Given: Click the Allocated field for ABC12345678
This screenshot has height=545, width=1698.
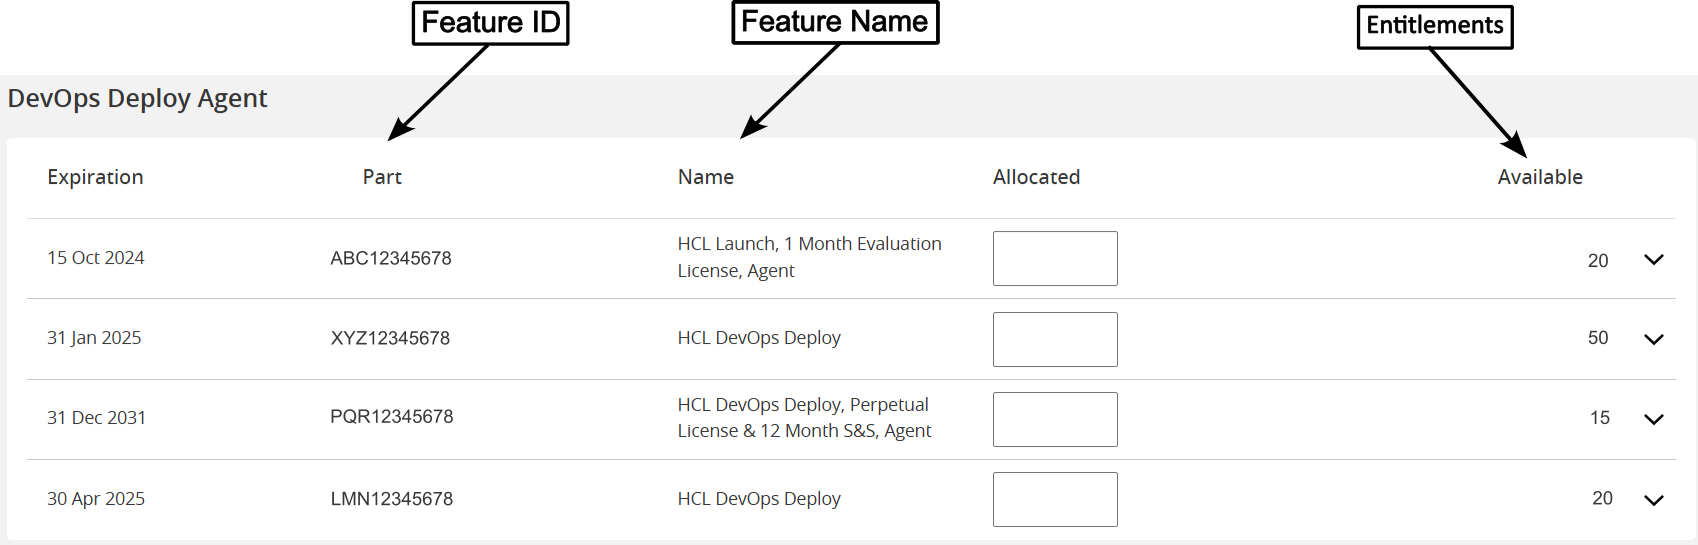Looking at the screenshot, I should point(1055,259).
